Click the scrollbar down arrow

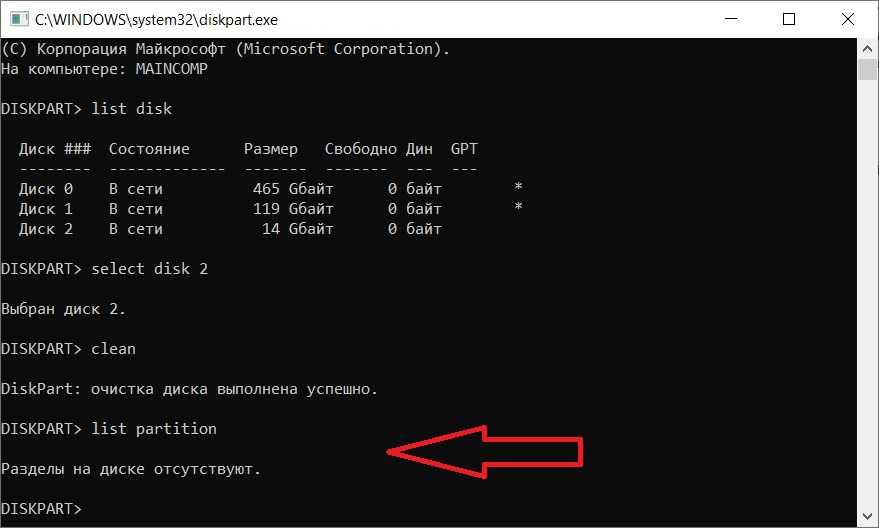(868, 517)
